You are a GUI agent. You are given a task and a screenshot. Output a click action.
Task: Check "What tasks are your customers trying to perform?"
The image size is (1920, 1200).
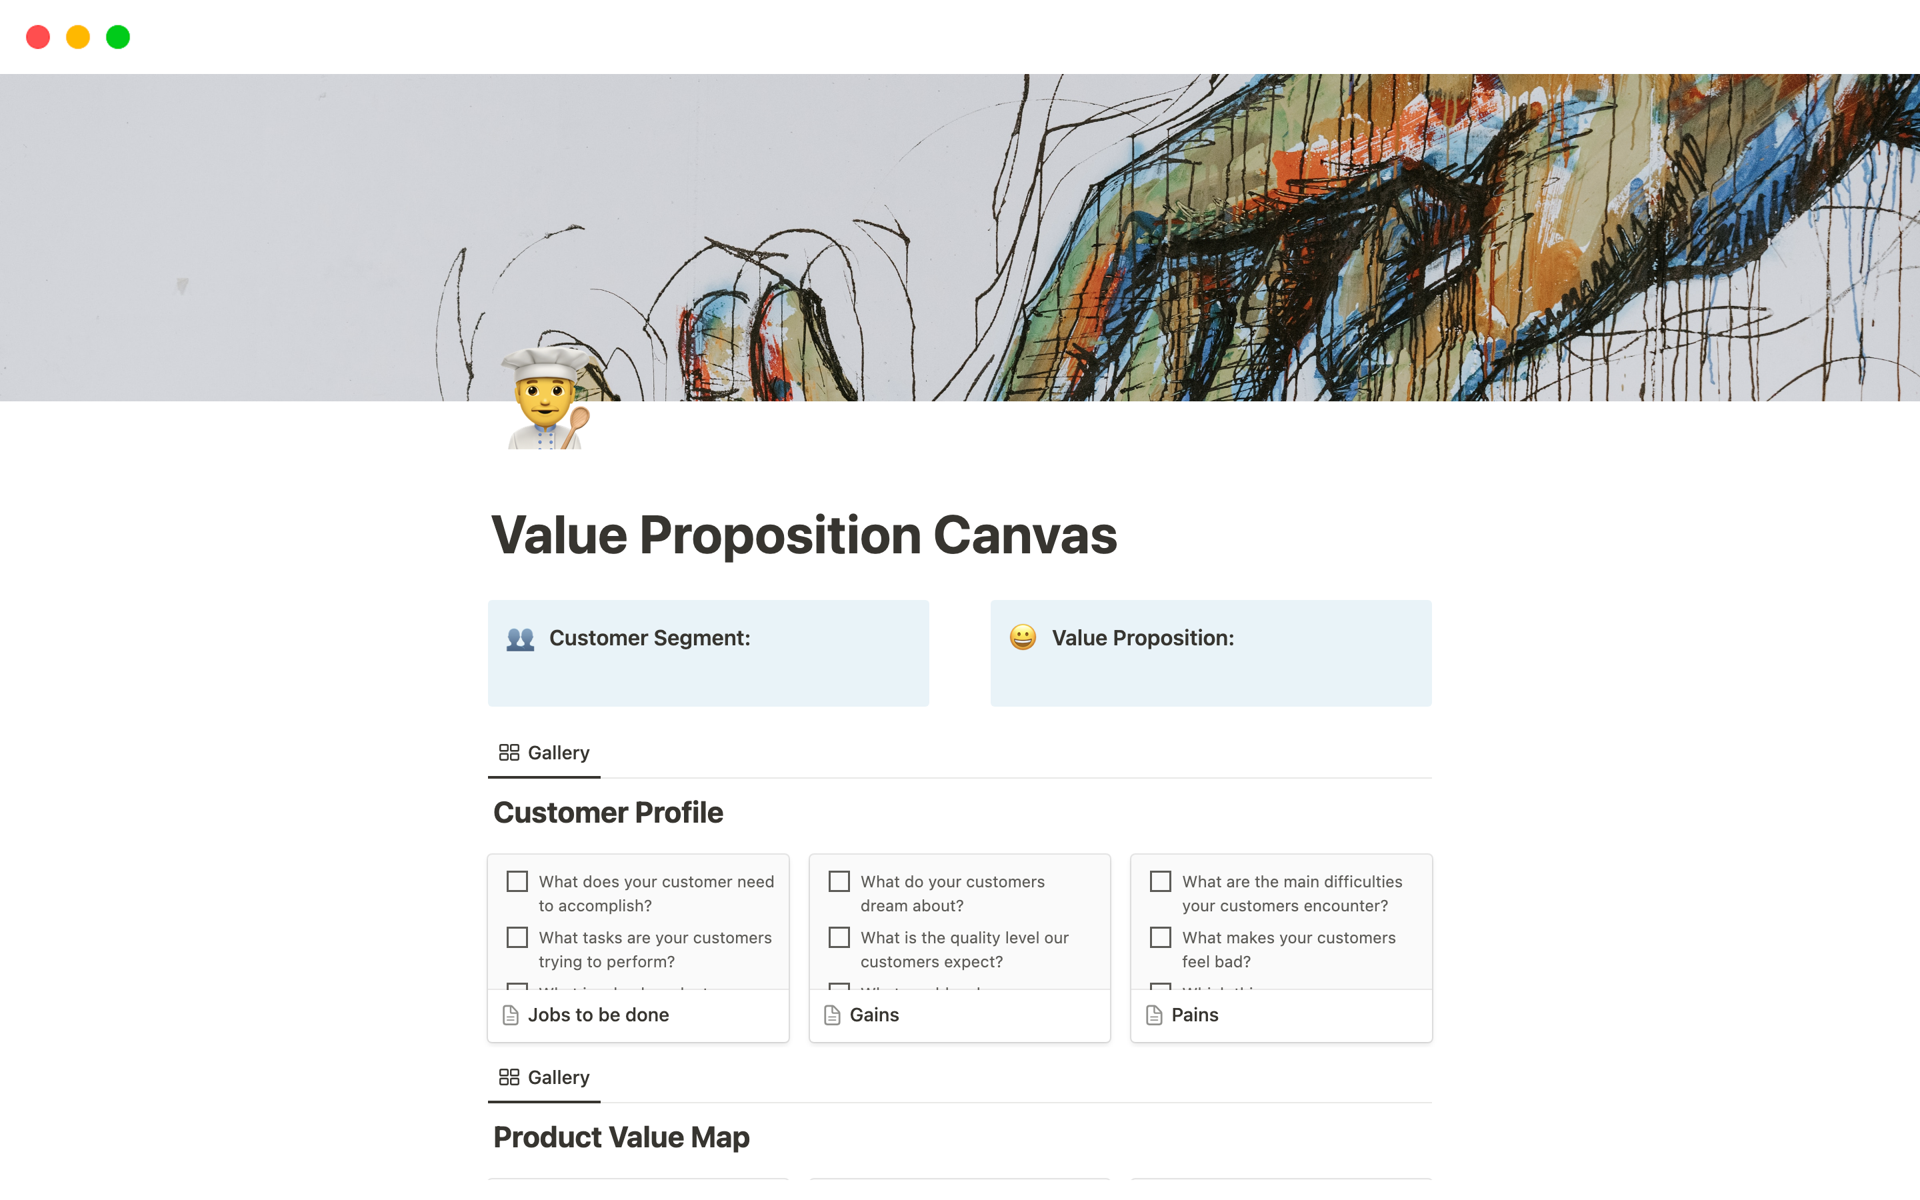(517, 938)
